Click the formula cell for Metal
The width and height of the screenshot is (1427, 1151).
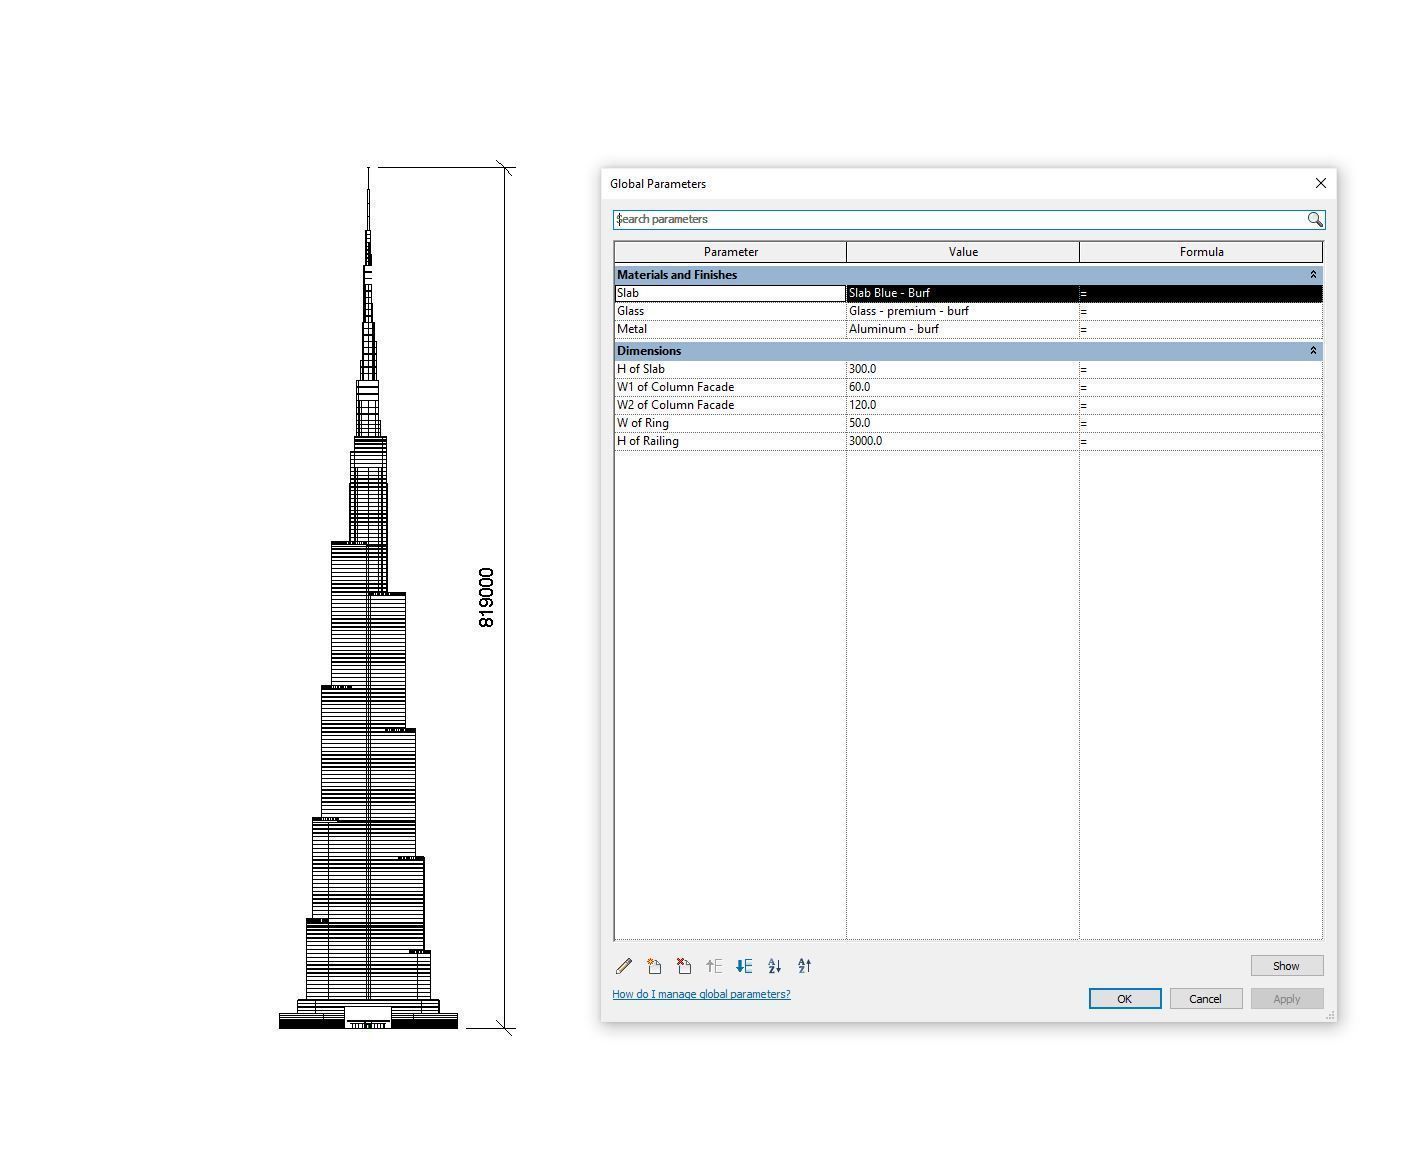1201,329
